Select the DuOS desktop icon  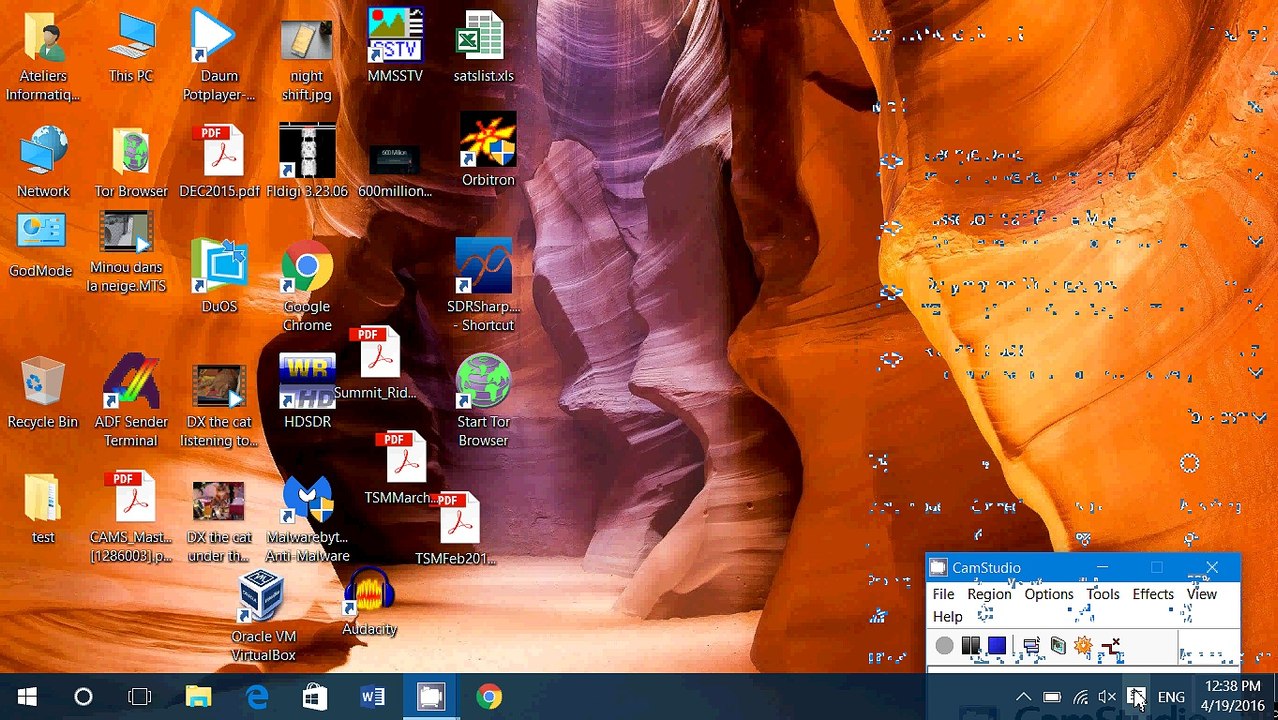(219, 277)
